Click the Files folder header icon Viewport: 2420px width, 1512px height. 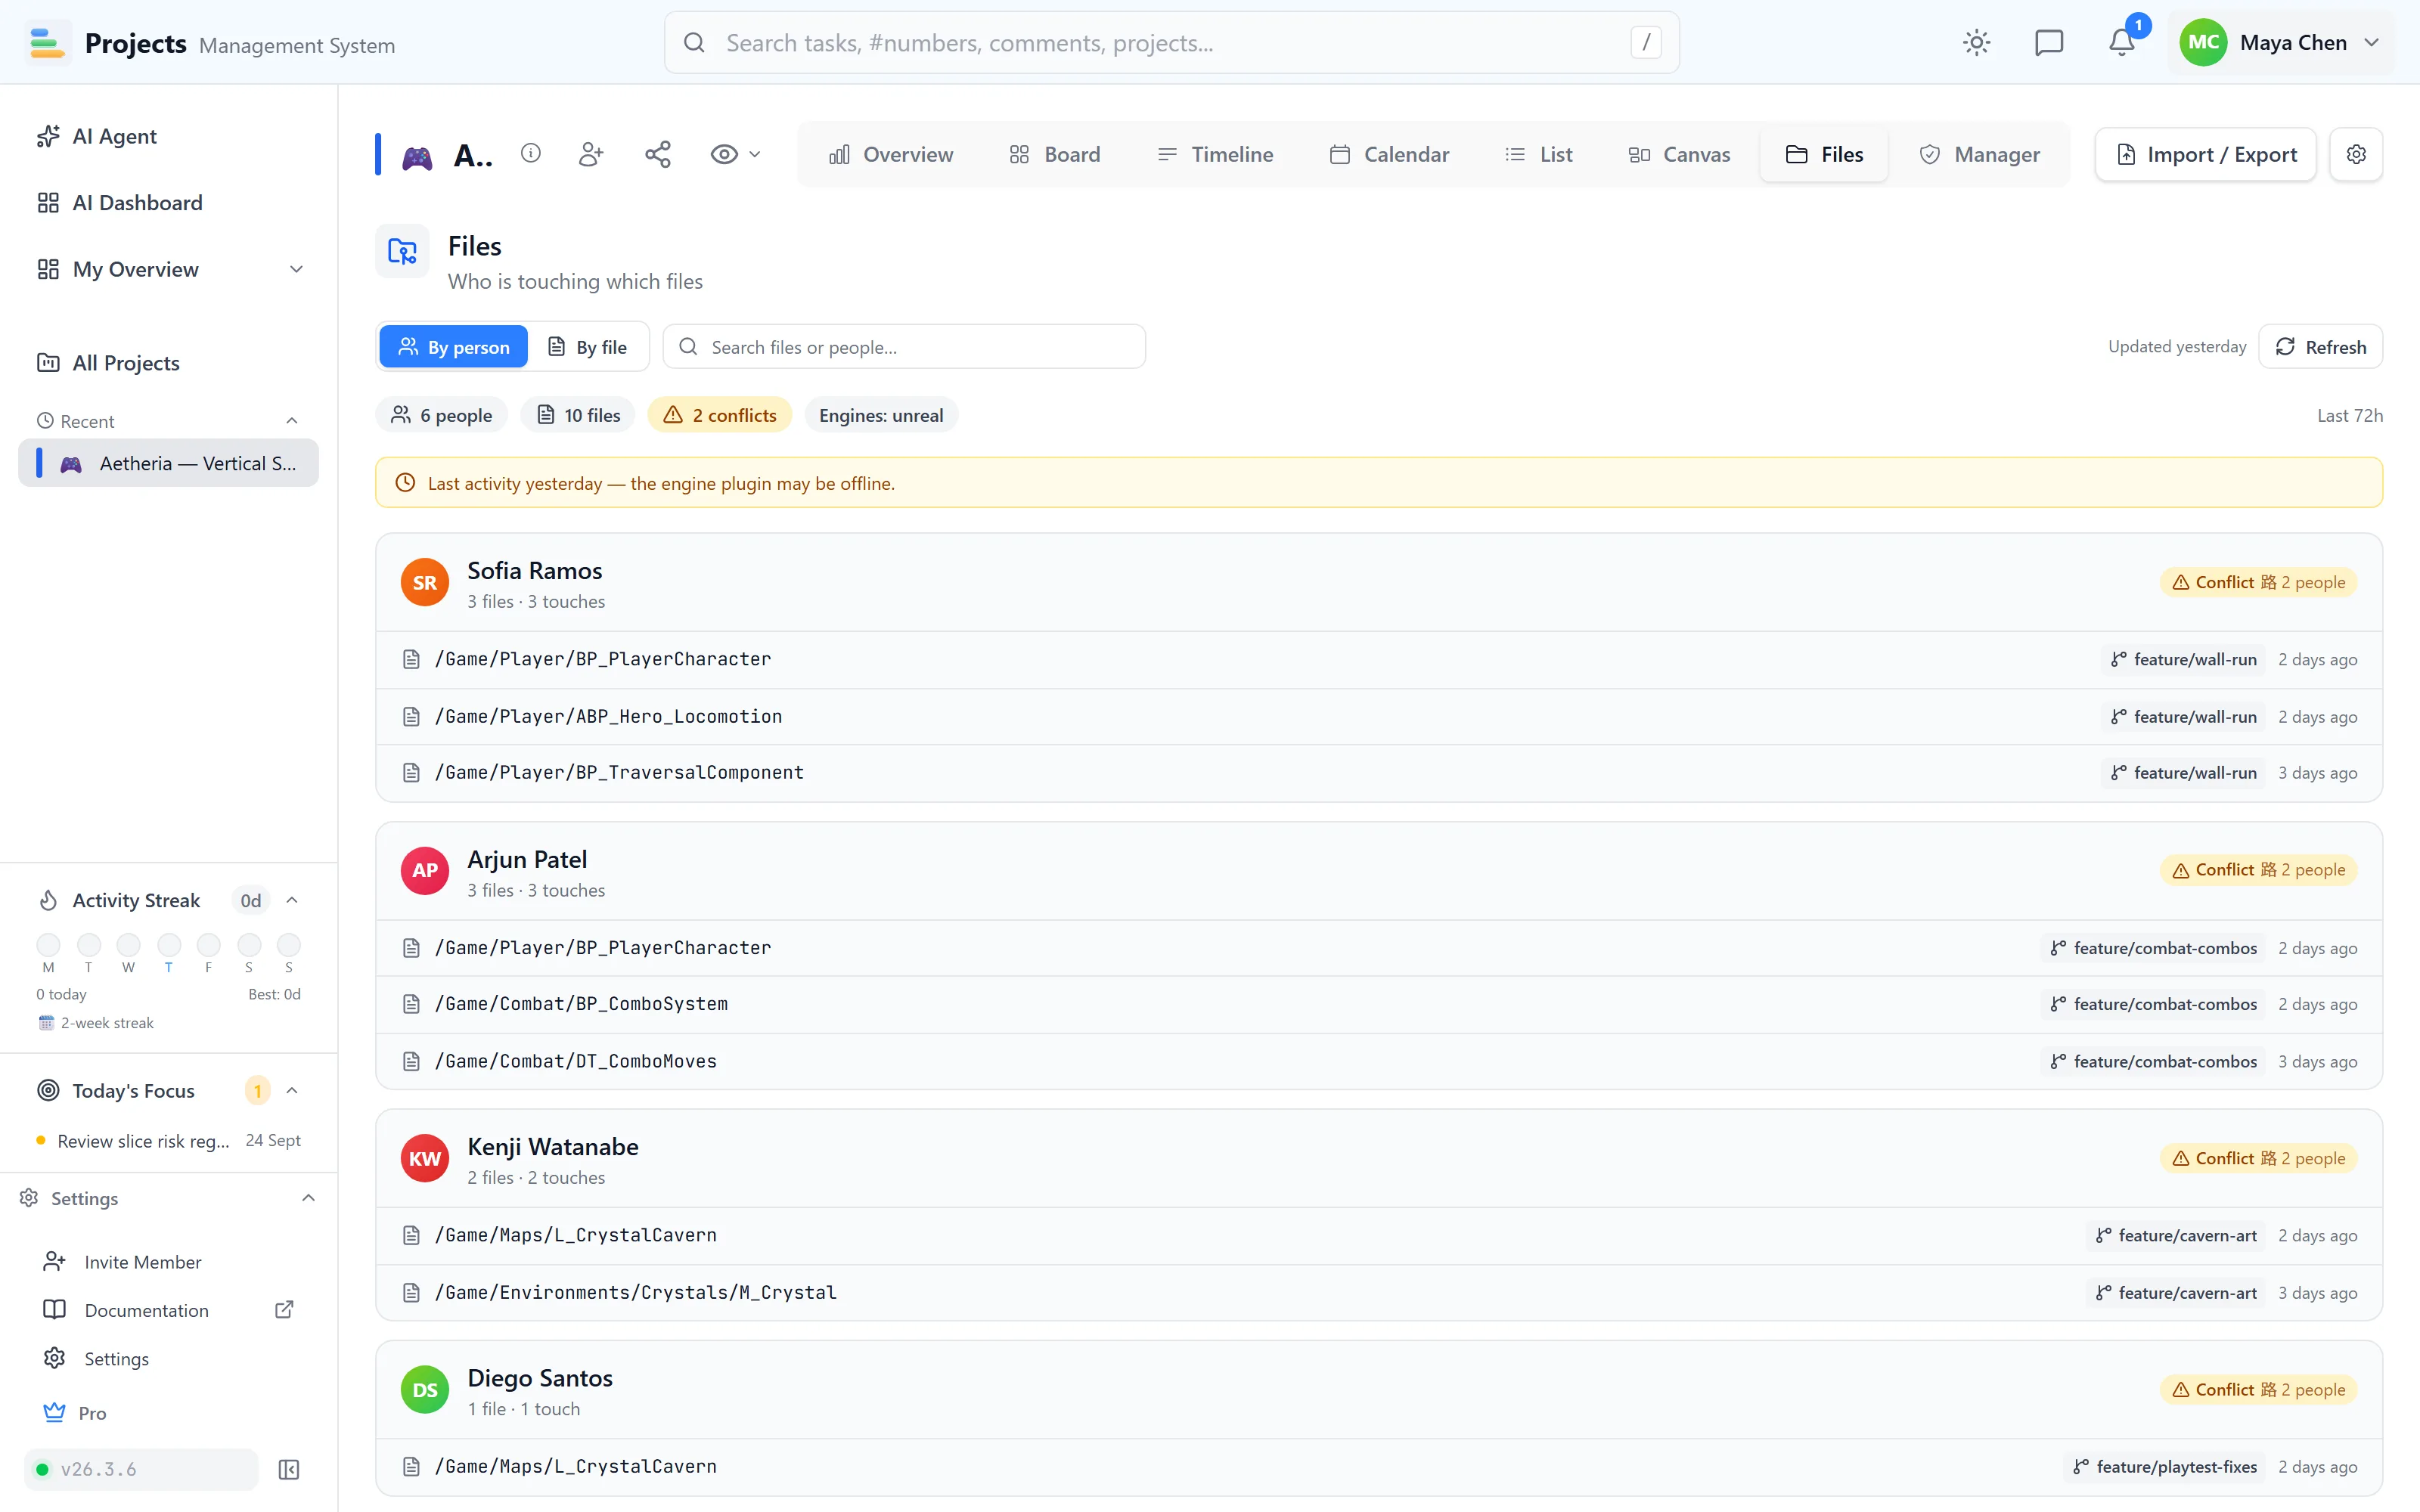(x=403, y=251)
